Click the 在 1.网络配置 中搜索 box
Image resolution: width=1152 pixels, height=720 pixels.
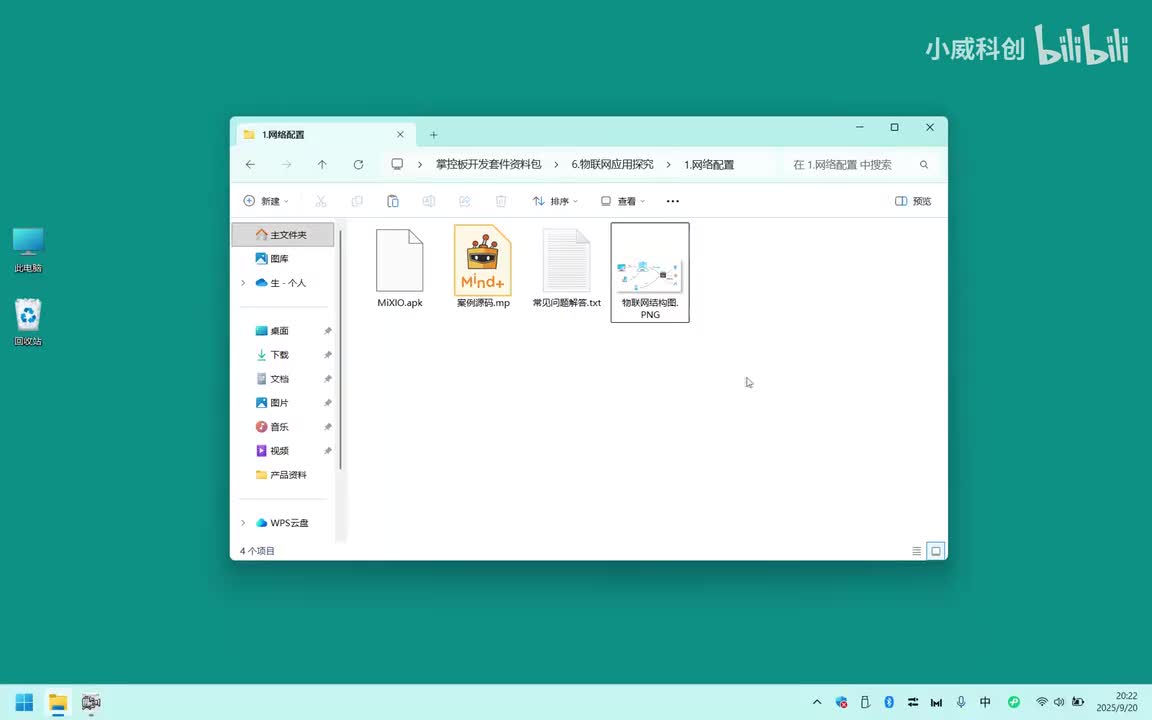tap(860, 165)
